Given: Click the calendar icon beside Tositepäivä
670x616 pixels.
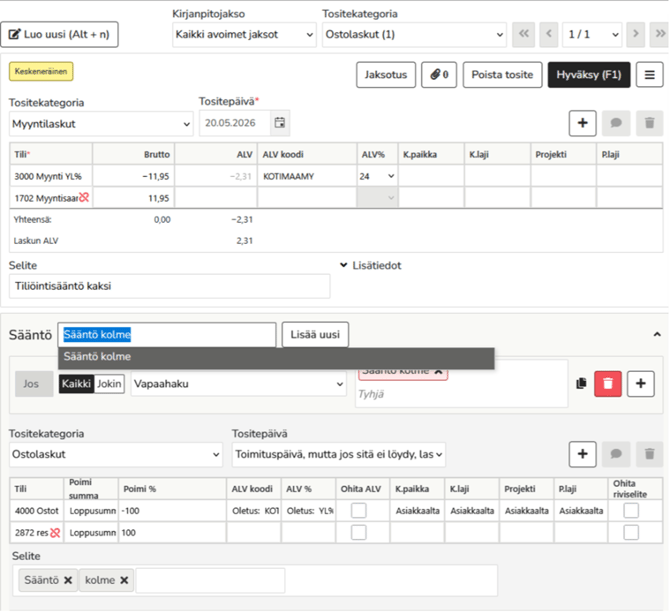Looking at the screenshot, I should pos(280,123).
